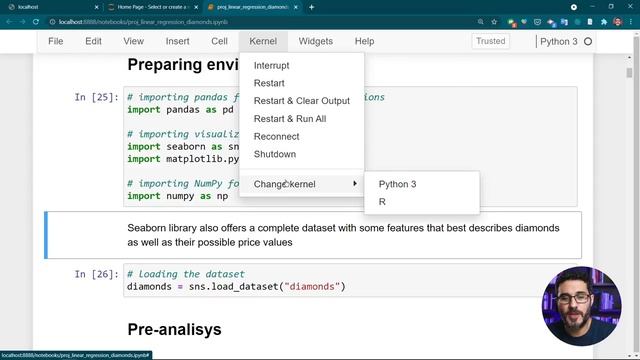
Task: Click the Preparing environment heading
Action: point(183,64)
